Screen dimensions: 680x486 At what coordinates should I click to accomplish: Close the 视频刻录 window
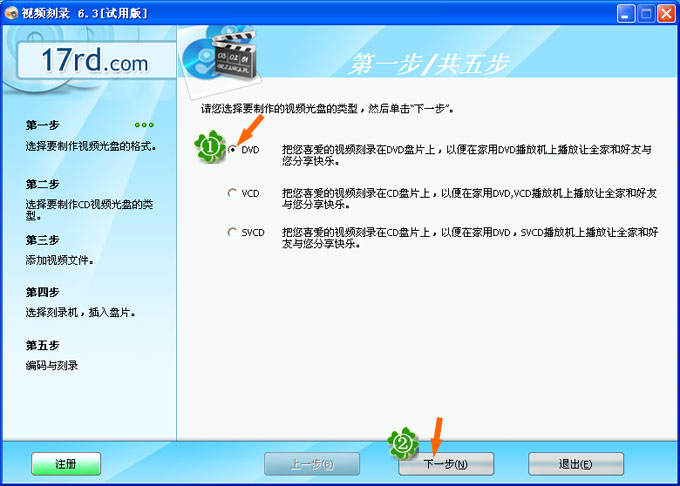click(x=666, y=13)
